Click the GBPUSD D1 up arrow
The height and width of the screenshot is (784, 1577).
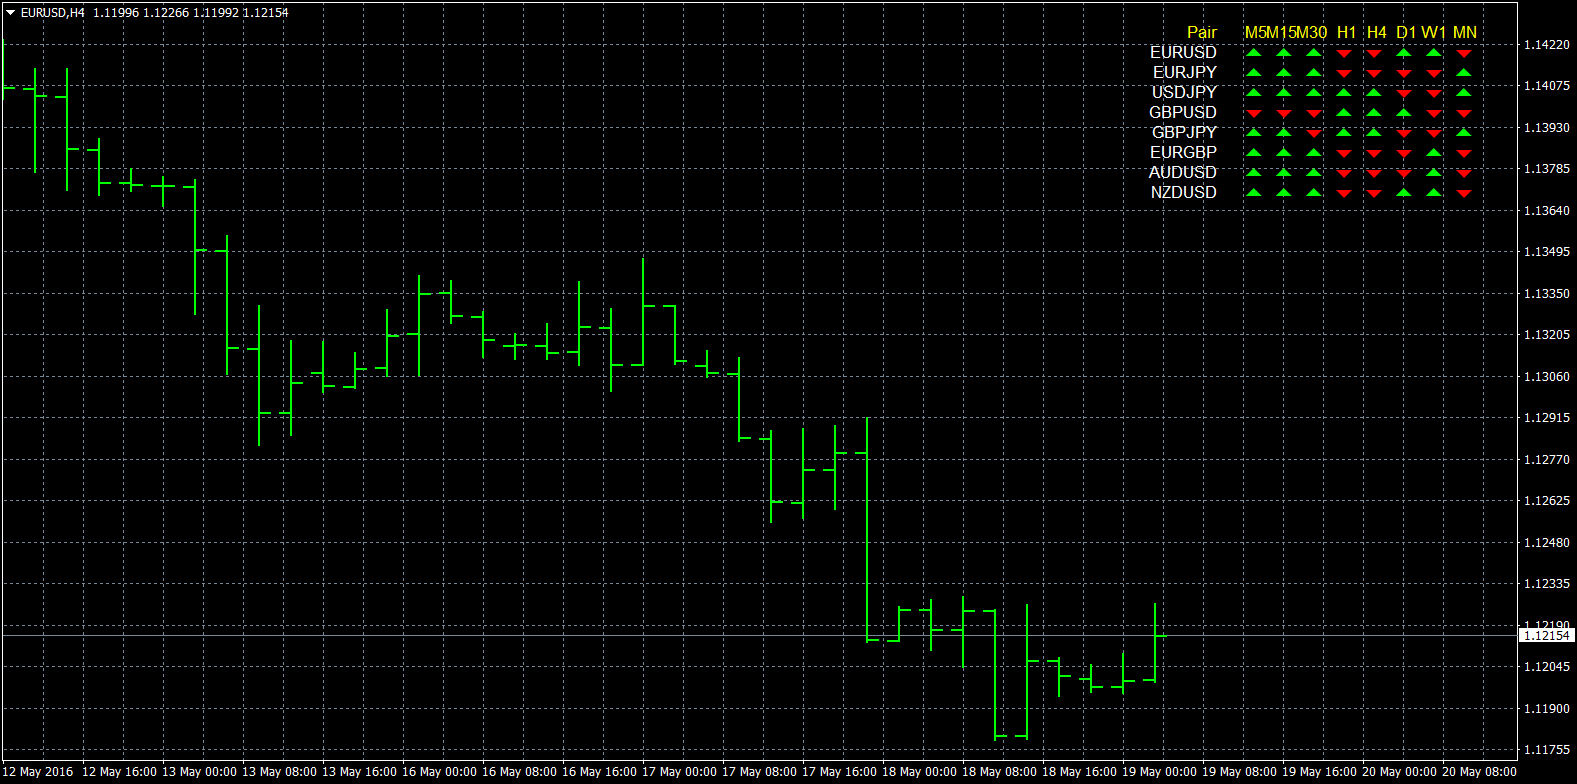pos(1404,112)
